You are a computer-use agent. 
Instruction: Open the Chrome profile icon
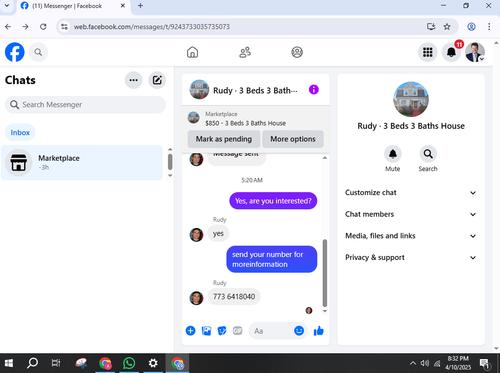point(471,27)
